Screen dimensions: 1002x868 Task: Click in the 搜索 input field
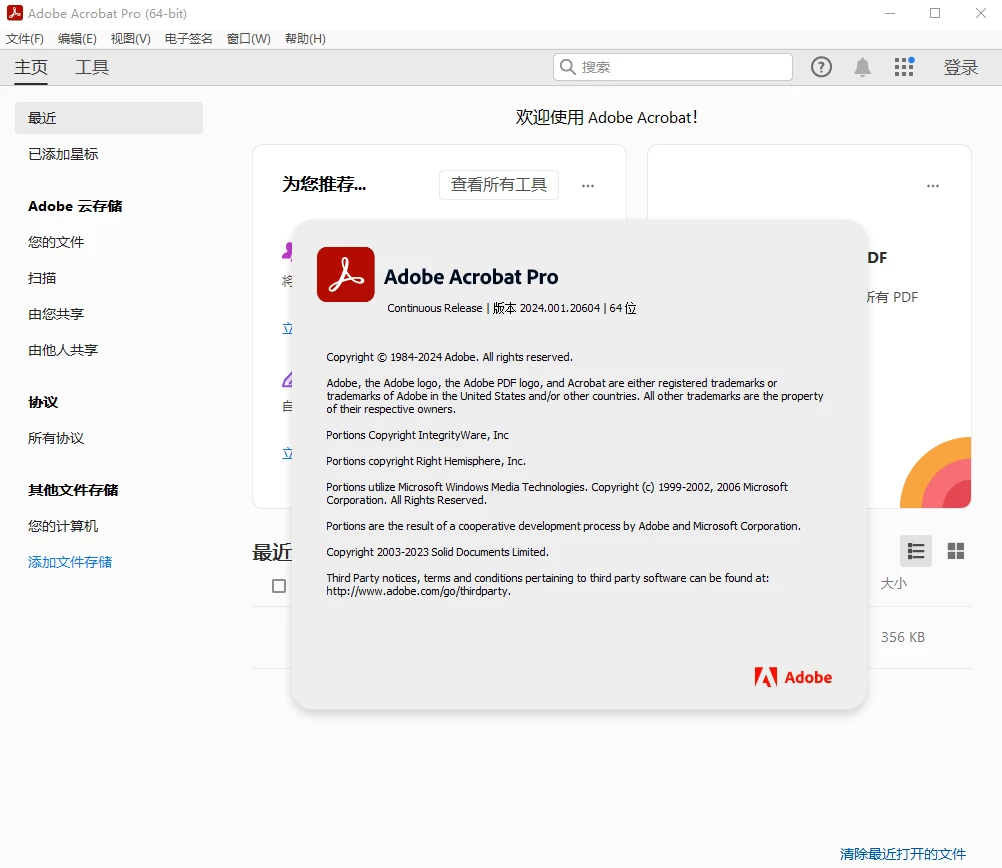(673, 66)
